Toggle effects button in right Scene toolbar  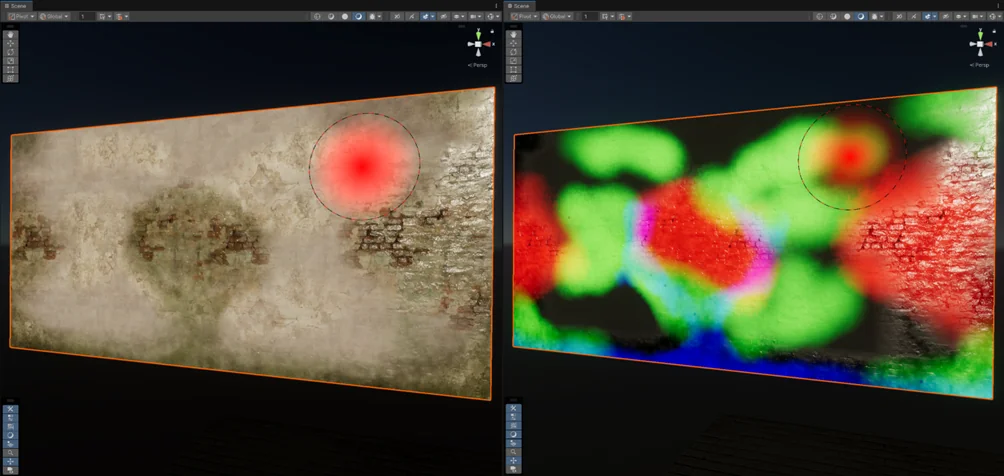click(x=927, y=16)
